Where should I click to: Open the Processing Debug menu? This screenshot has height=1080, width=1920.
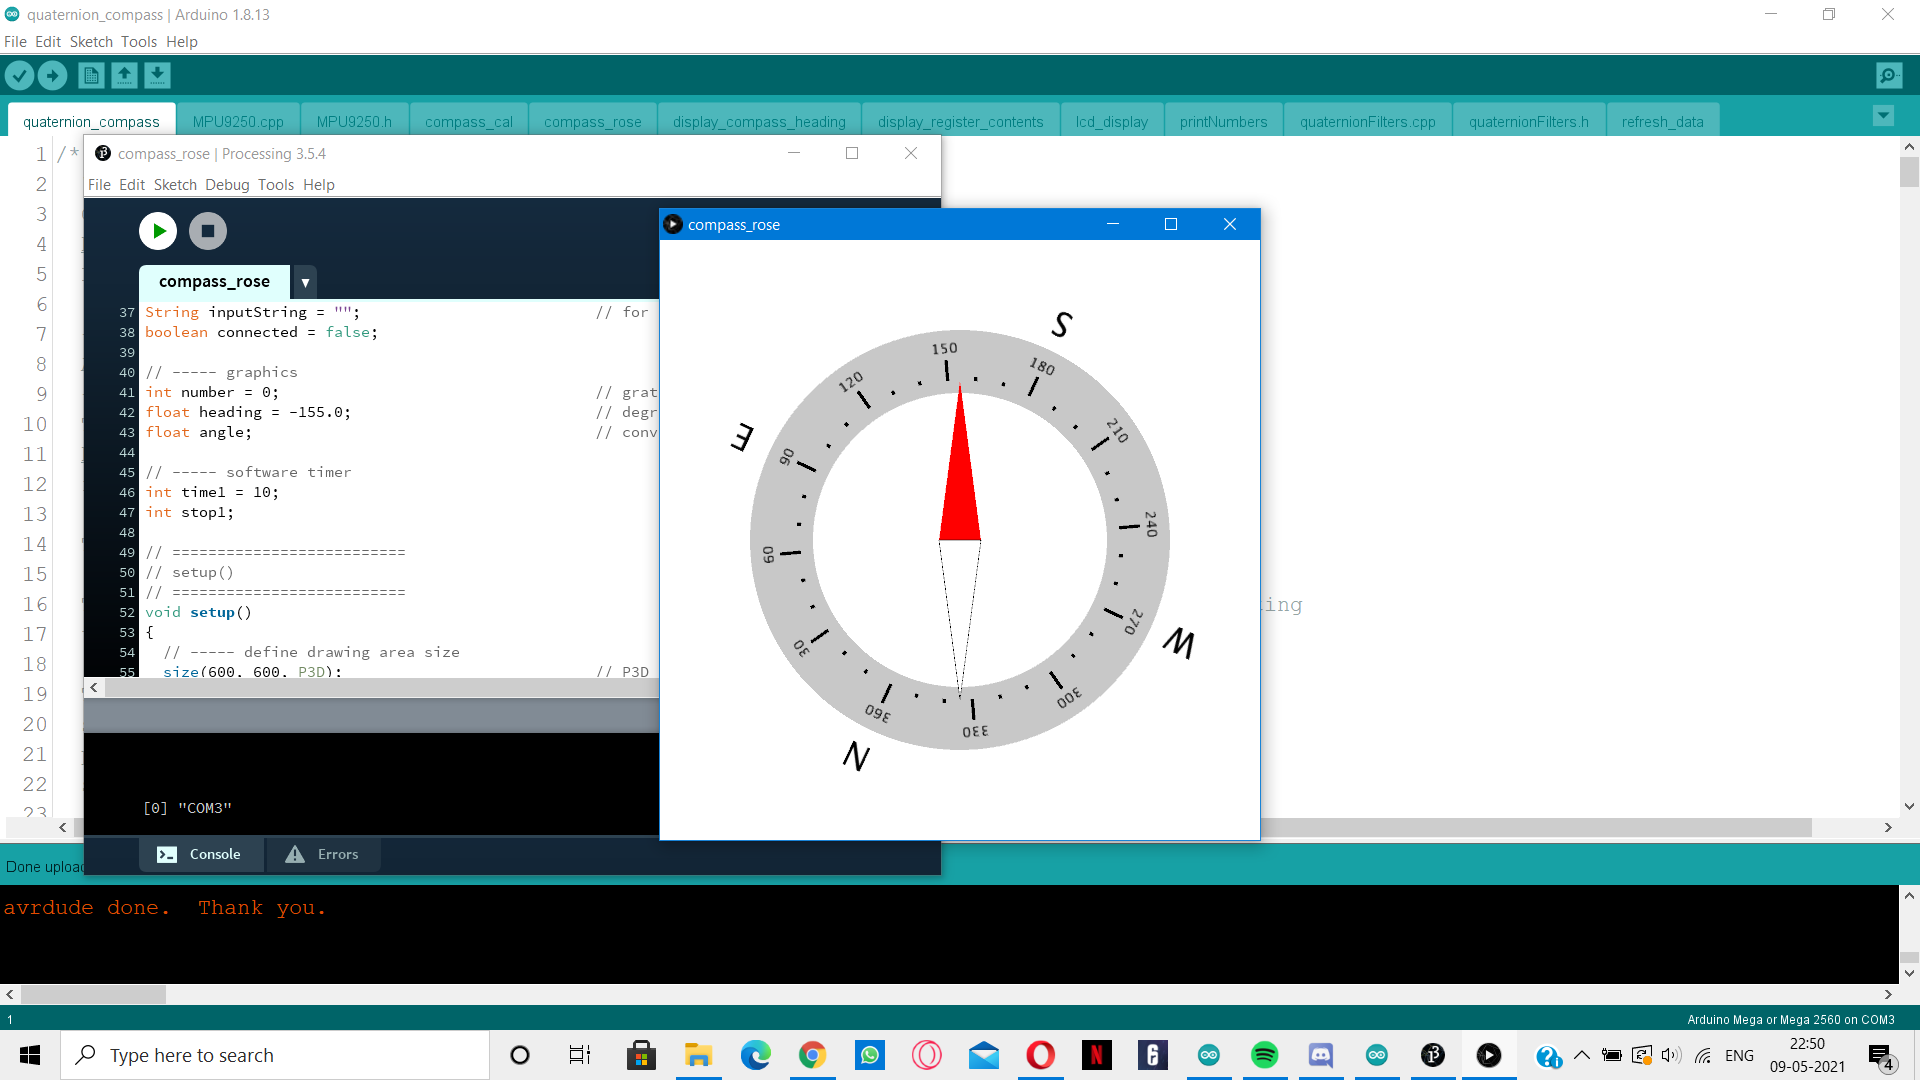coord(227,185)
